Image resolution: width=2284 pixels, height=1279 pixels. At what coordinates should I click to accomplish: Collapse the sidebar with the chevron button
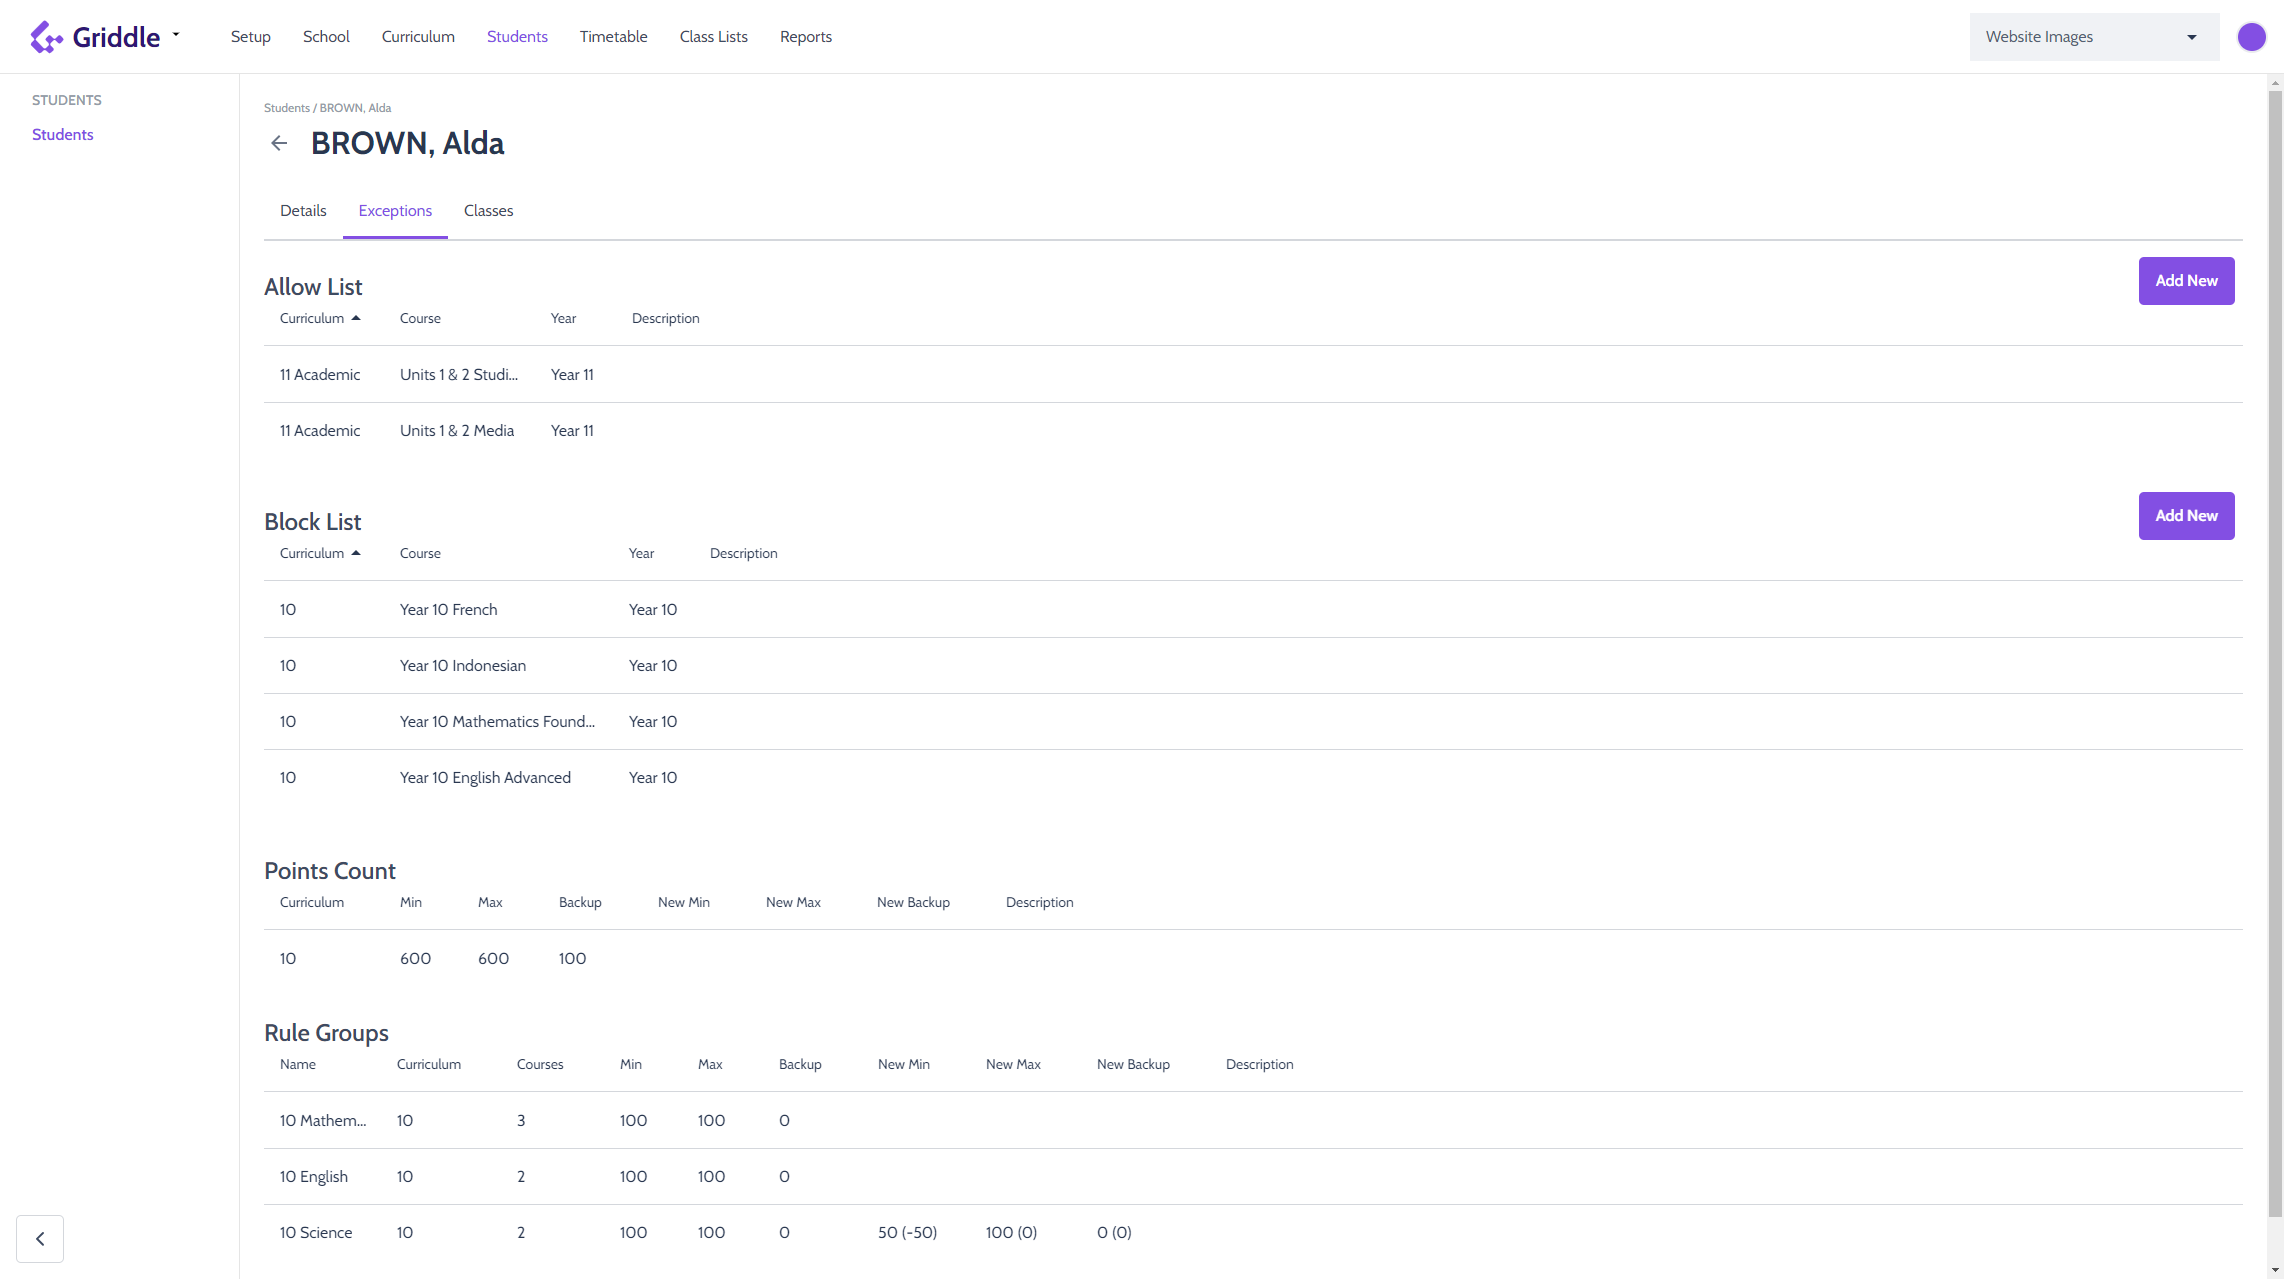click(x=40, y=1239)
